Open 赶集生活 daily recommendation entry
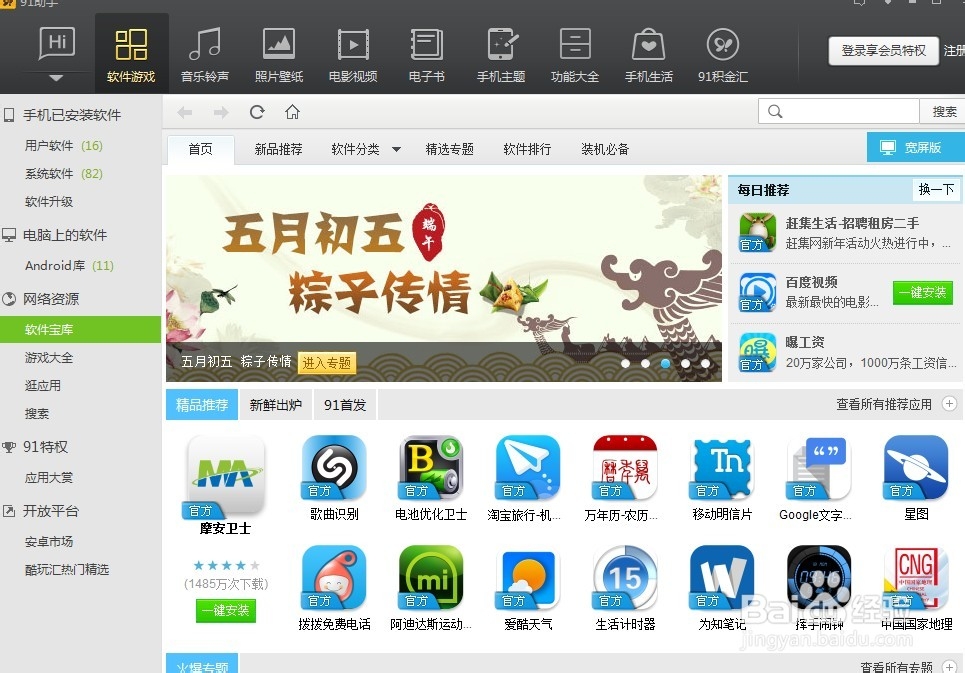The height and width of the screenshot is (673, 965). [x=845, y=233]
